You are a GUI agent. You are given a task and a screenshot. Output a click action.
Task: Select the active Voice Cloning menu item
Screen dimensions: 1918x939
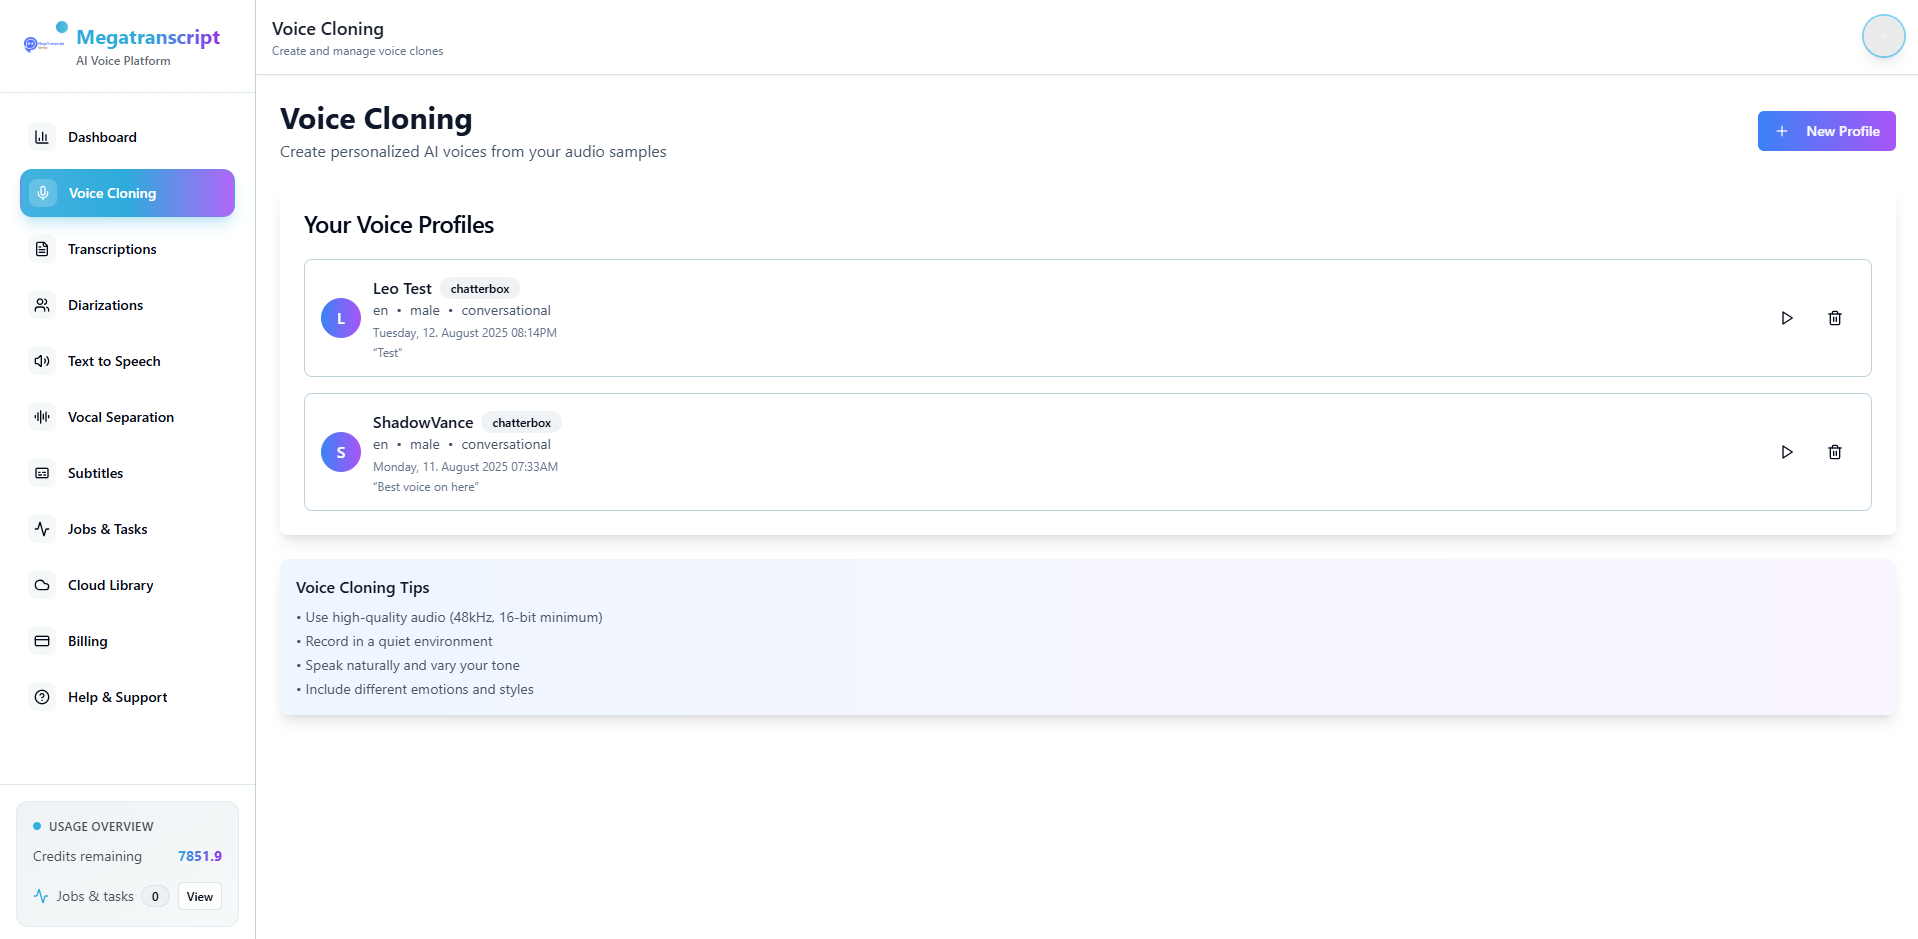click(x=127, y=193)
